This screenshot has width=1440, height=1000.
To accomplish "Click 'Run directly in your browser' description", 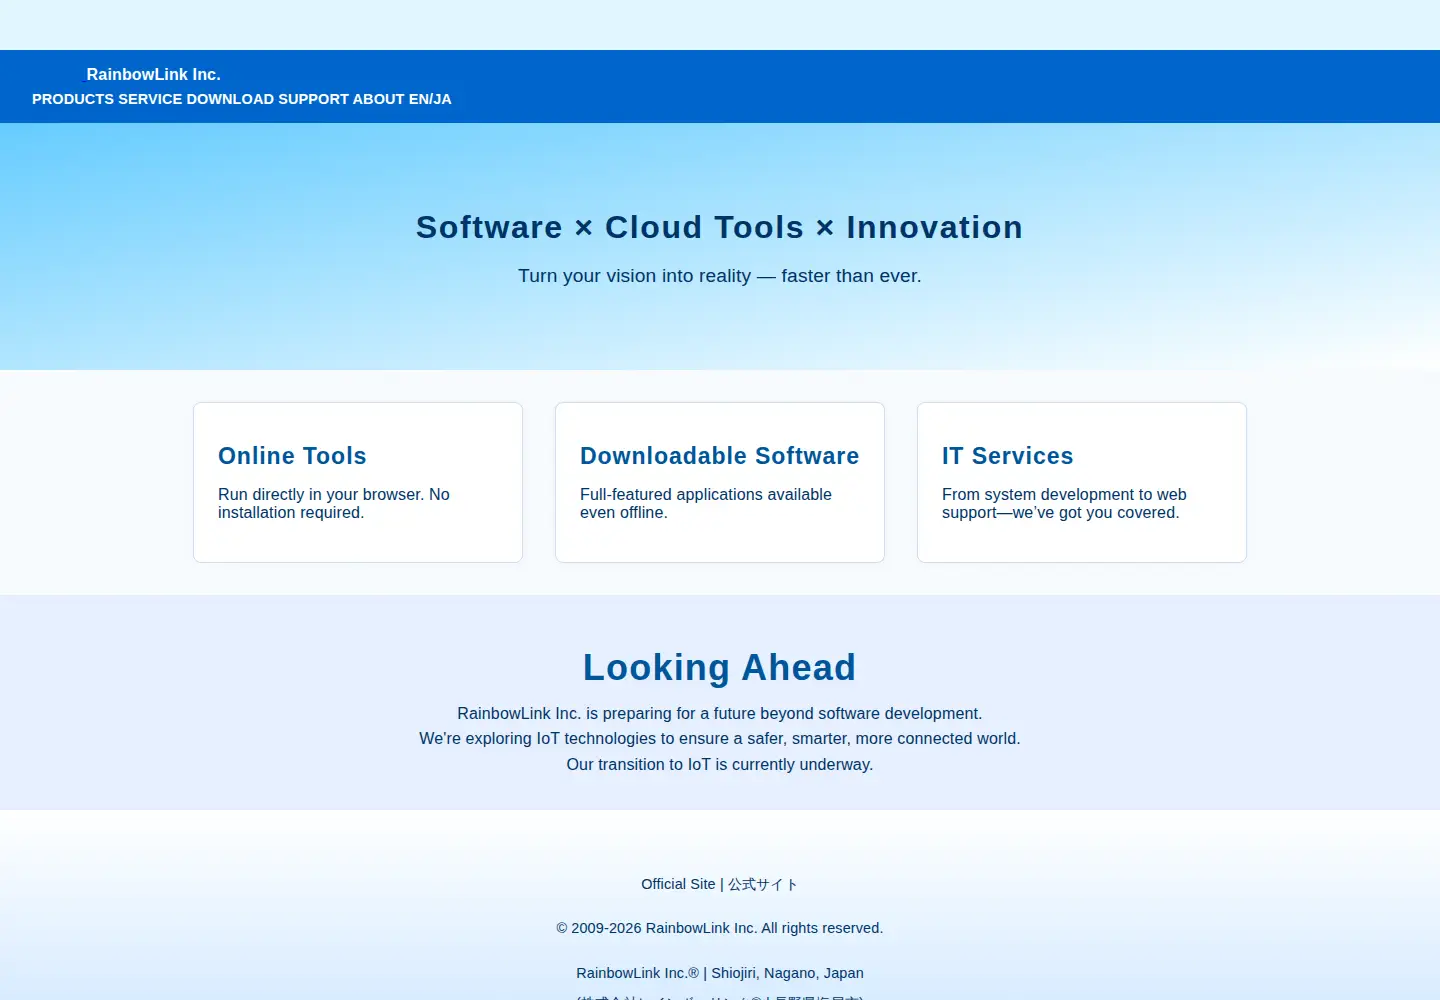I will click(334, 503).
